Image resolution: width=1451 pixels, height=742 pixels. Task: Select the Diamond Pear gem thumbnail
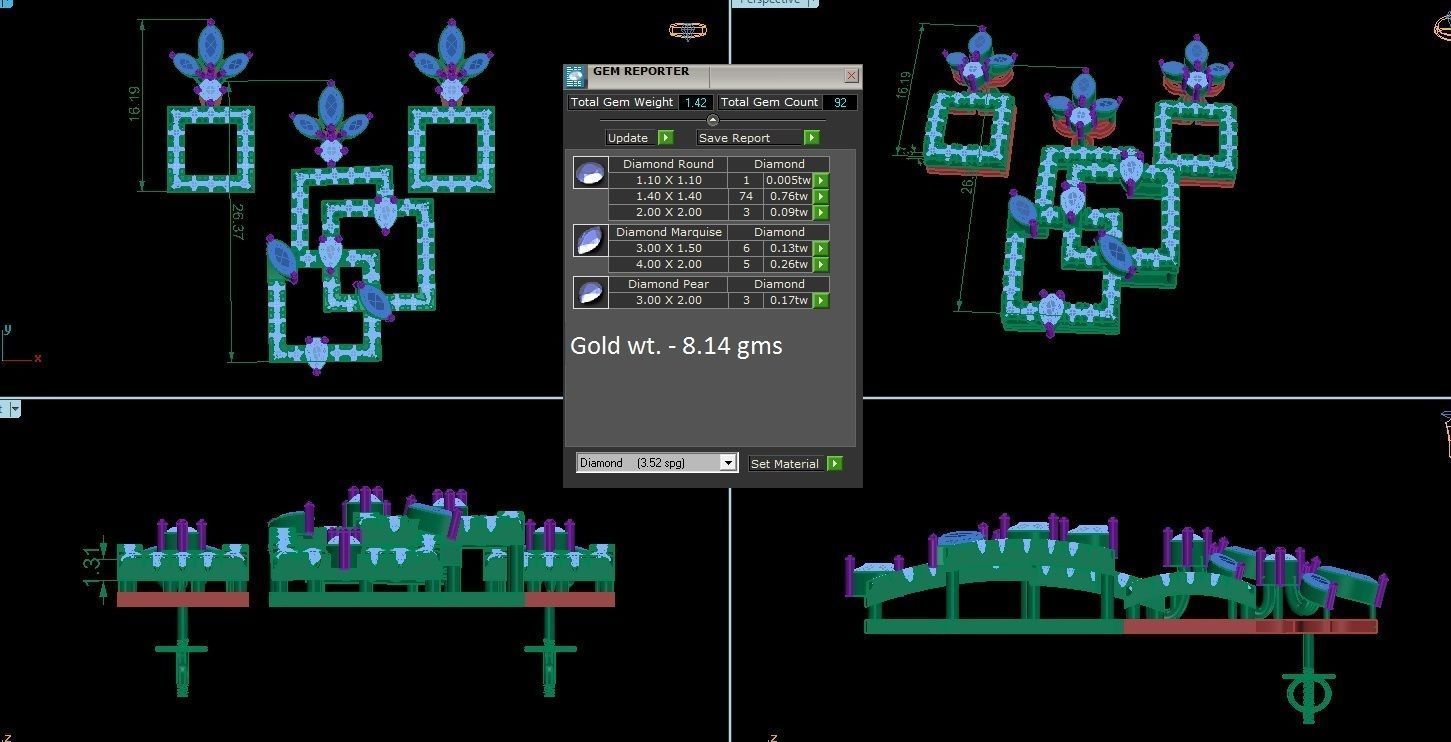click(590, 292)
